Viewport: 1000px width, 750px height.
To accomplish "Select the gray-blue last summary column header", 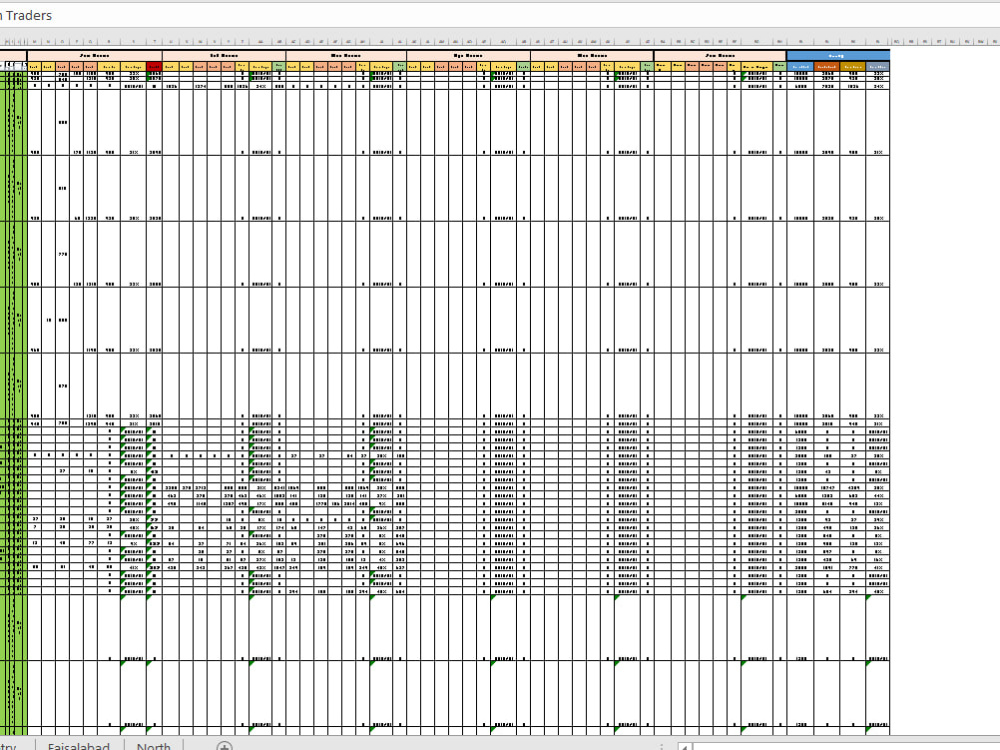I will click(878, 66).
